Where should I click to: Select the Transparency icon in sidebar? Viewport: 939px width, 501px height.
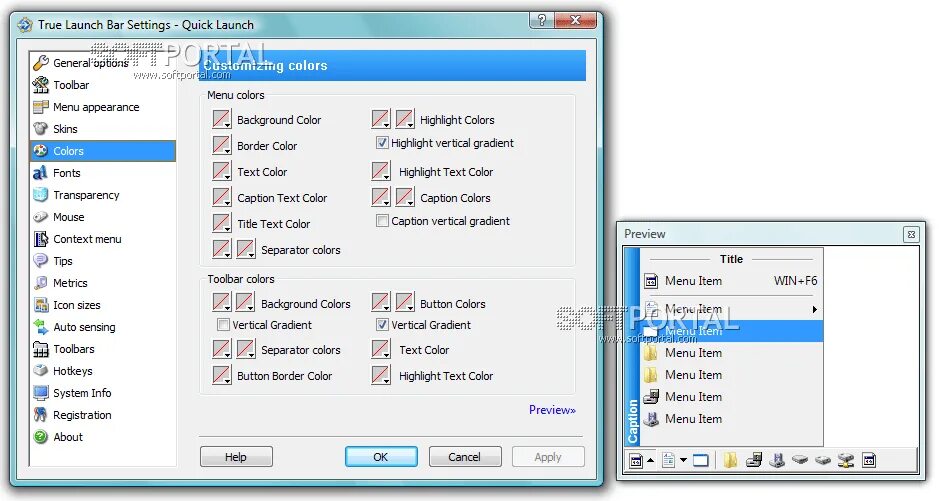point(41,195)
